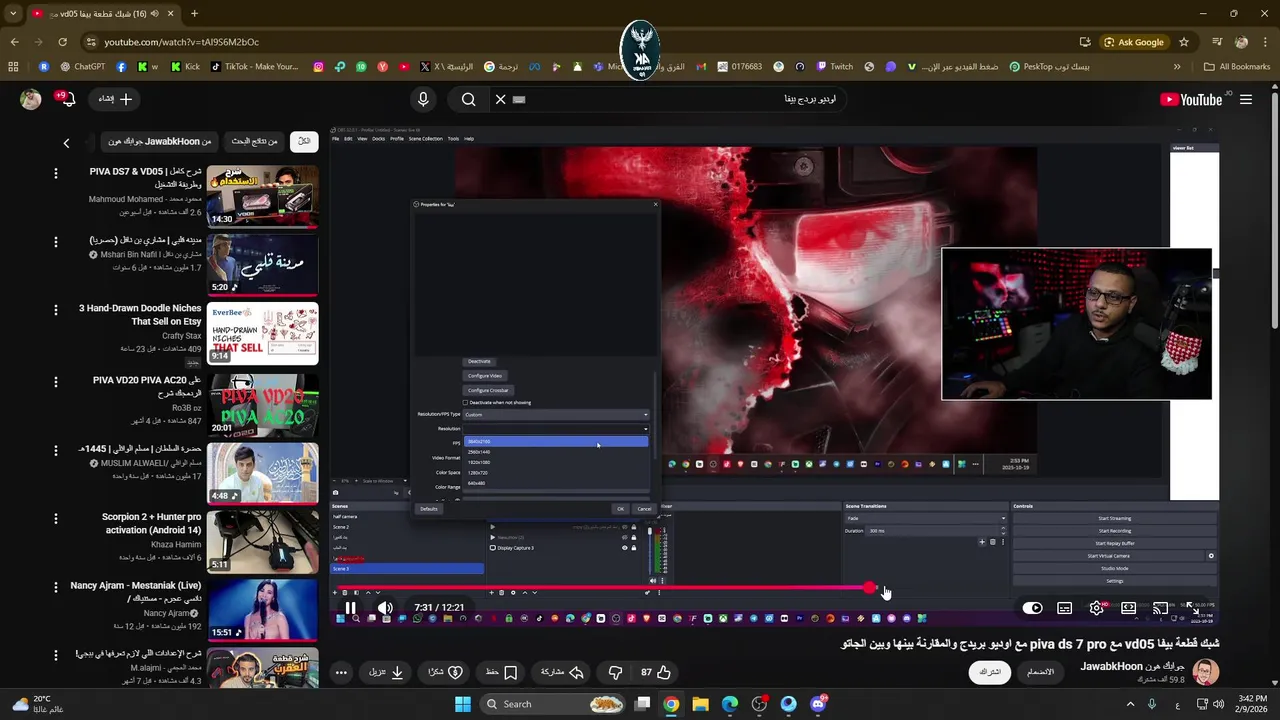Open Microsoft Edge from the taskbar
Image resolution: width=1280 pixels, height=720 pixels.
click(x=730, y=704)
